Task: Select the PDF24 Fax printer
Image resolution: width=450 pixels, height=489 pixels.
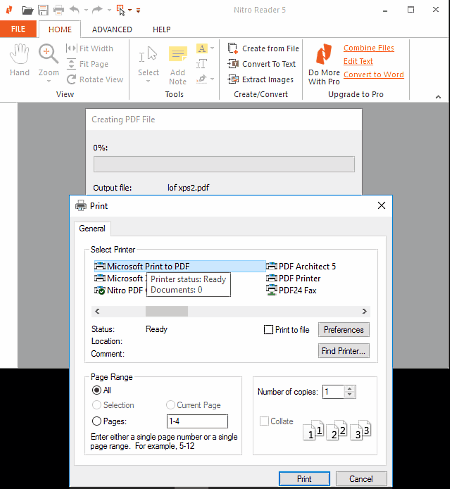Action: click(291, 290)
